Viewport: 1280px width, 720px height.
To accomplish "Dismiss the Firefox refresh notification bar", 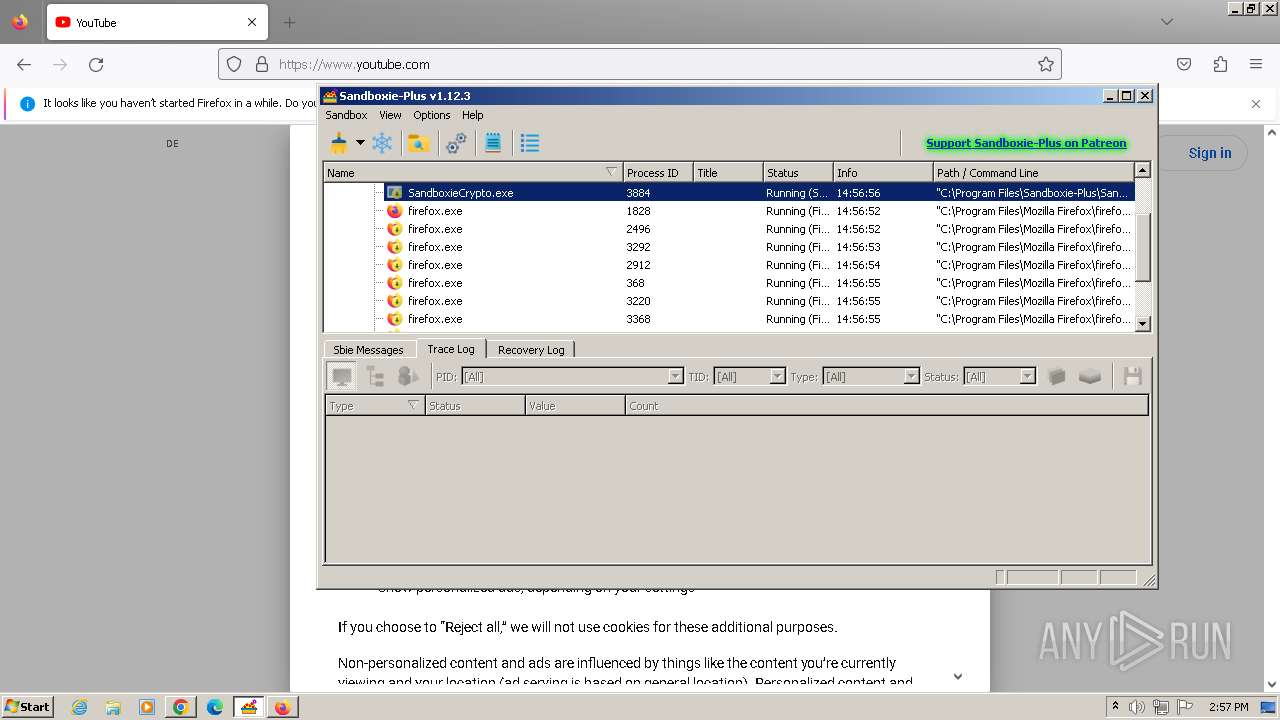I will pyautogui.click(x=1256, y=103).
